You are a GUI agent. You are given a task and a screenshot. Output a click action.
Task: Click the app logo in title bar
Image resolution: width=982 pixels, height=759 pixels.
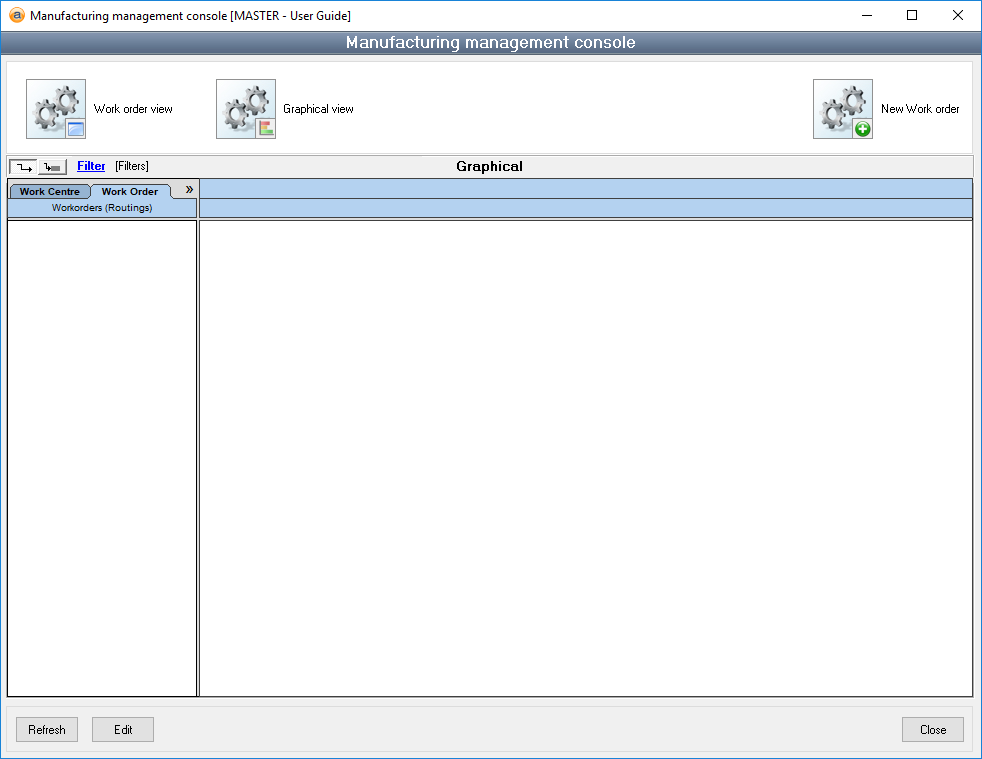pyautogui.click(x=16, y=15)
